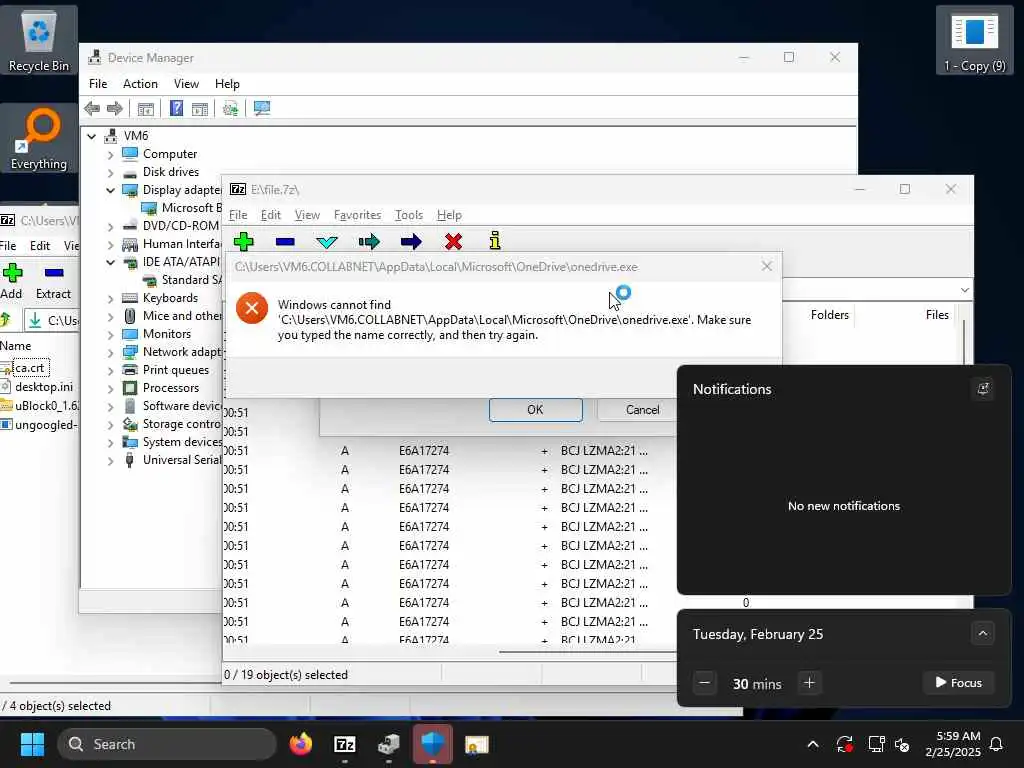Click the Info yellow icon in 7-Zip toolbar
Viewport: 1024px width, 768px height.
tap(495, 241)
